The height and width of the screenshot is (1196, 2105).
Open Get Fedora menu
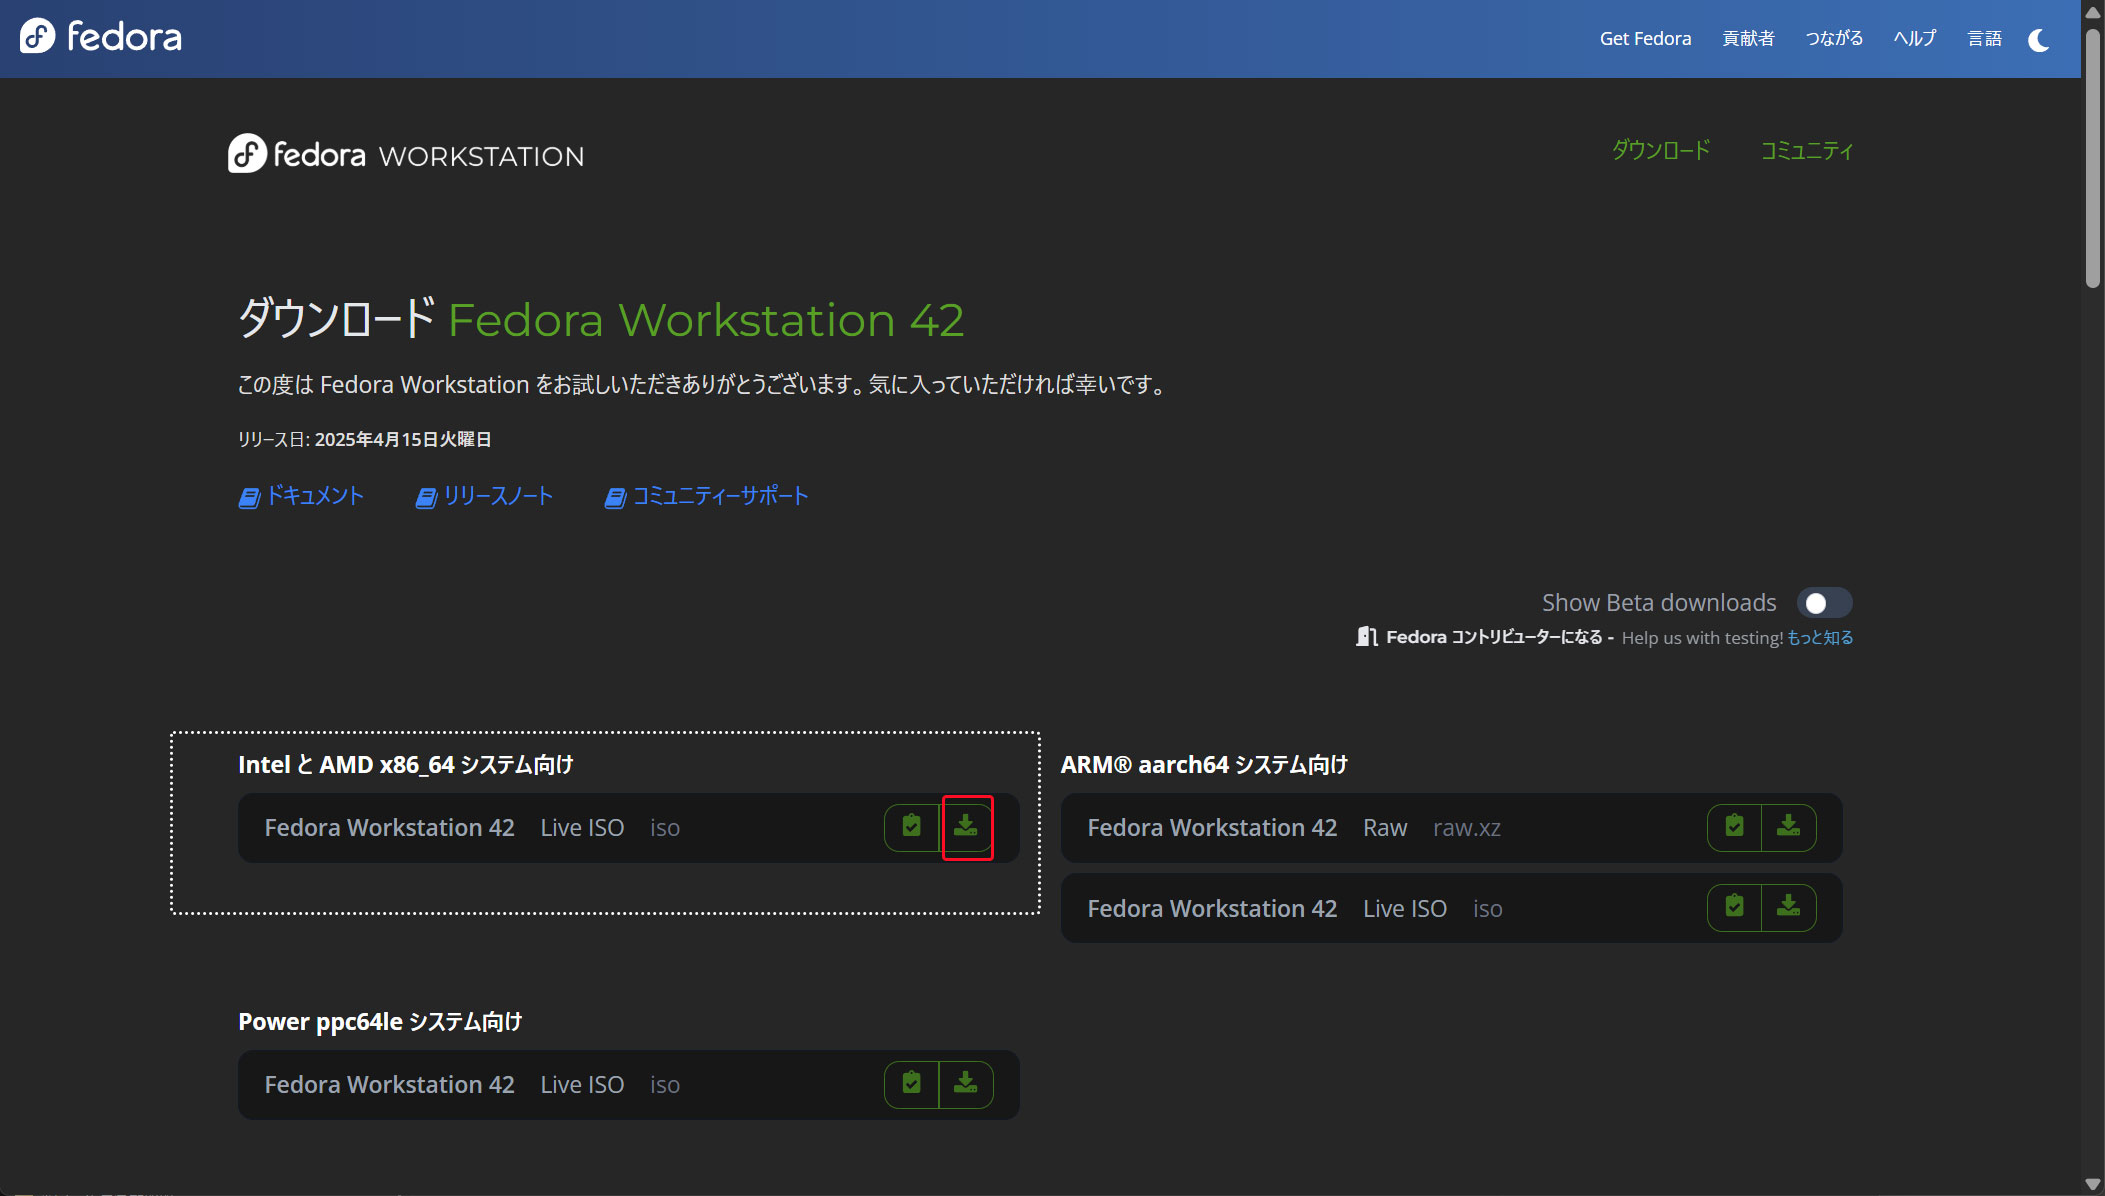point(1645,38)
